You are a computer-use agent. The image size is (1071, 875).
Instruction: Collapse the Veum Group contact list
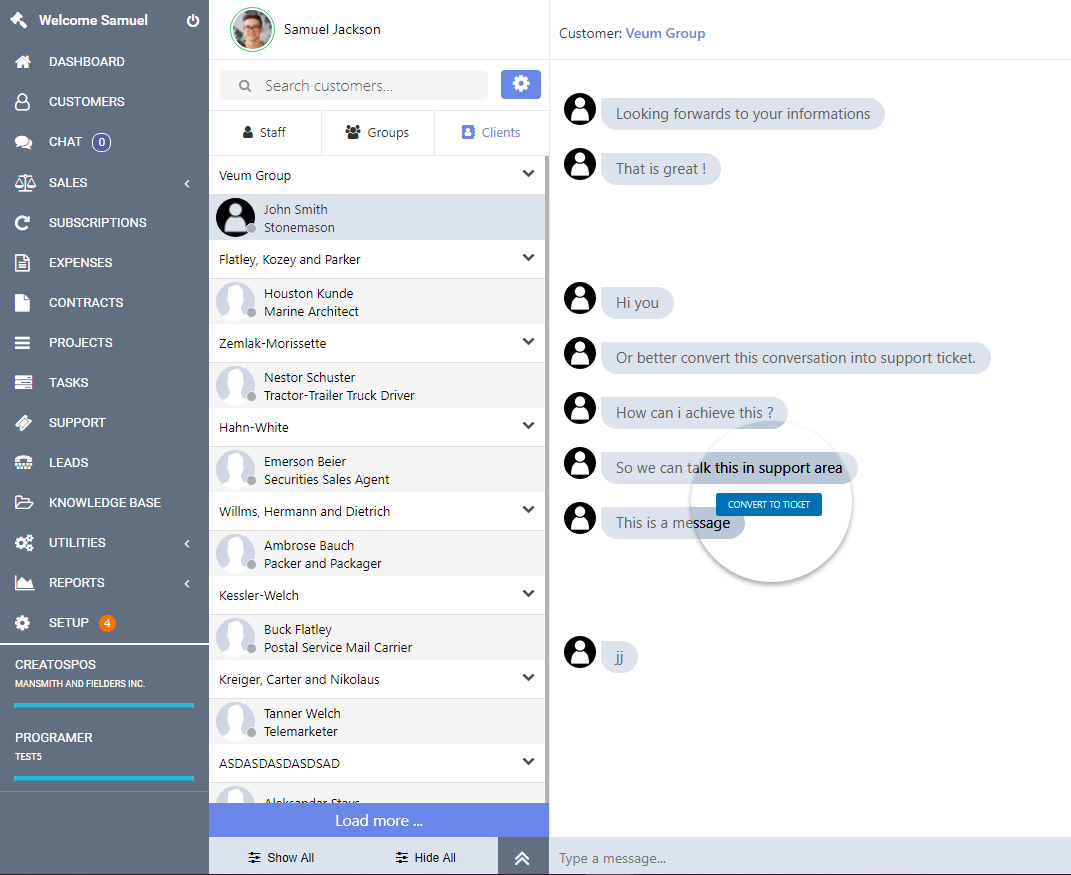tap(529, 173)
